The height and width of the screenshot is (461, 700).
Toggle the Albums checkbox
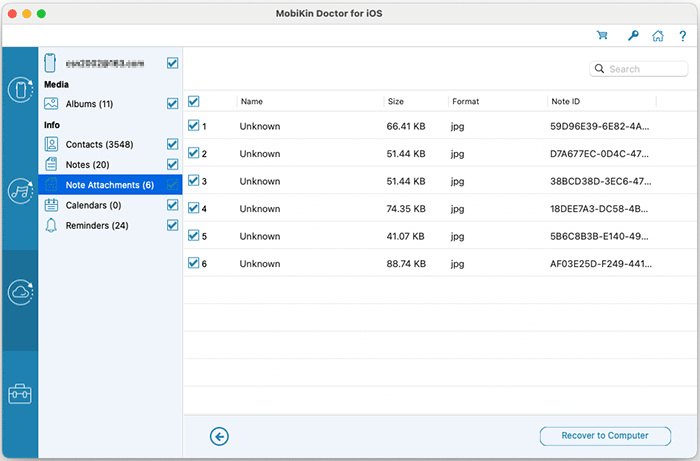(172, 104)
